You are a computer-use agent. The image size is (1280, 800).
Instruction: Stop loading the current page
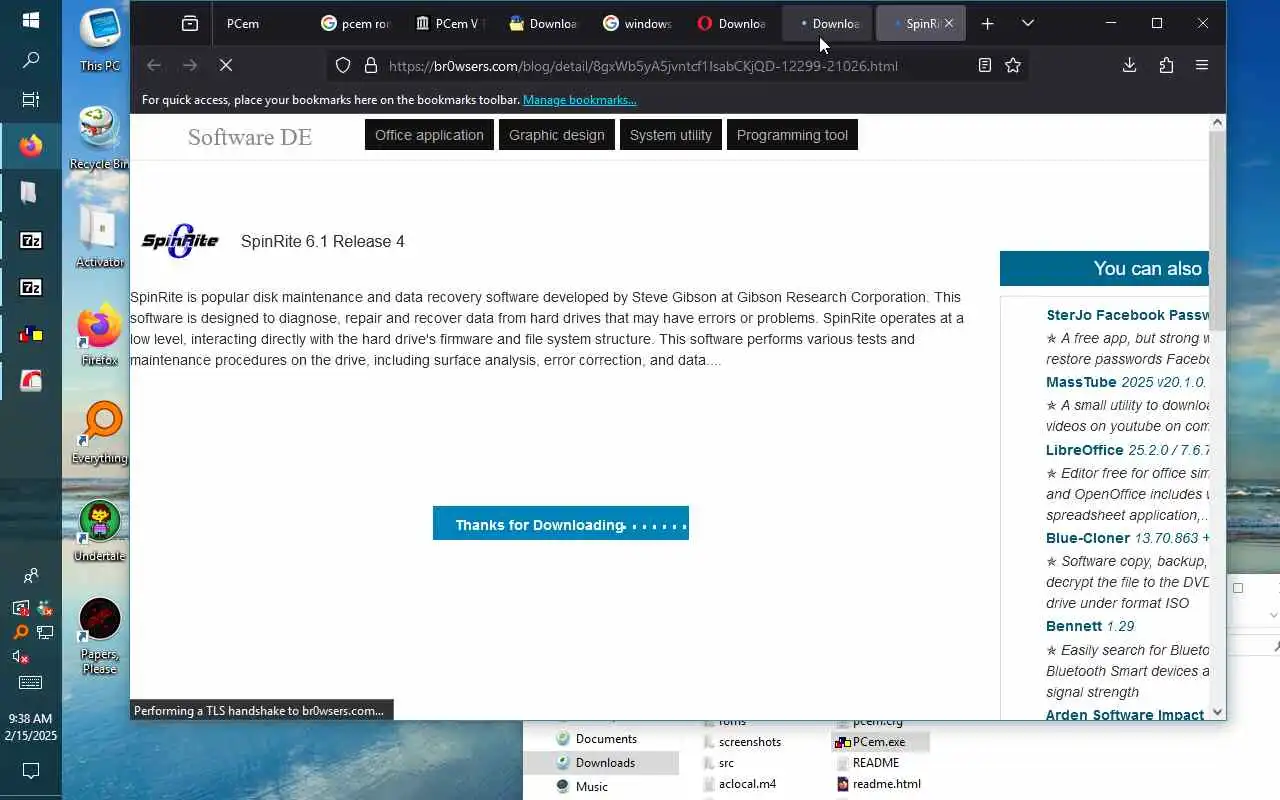[x=226, y=65]
